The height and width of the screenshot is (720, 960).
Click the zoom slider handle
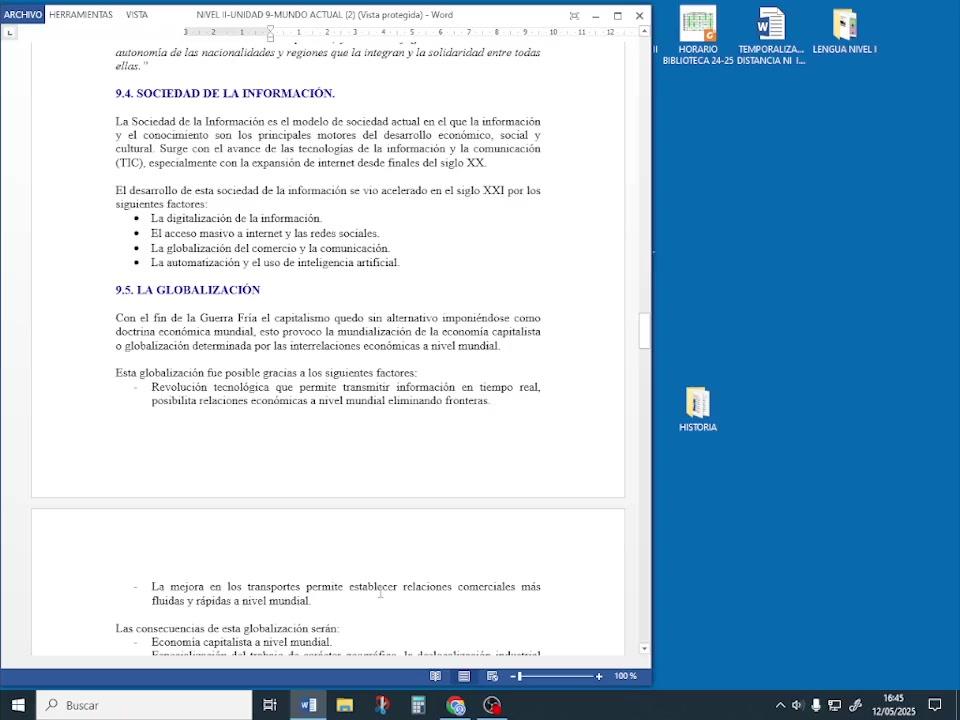[x=520, y=677]
